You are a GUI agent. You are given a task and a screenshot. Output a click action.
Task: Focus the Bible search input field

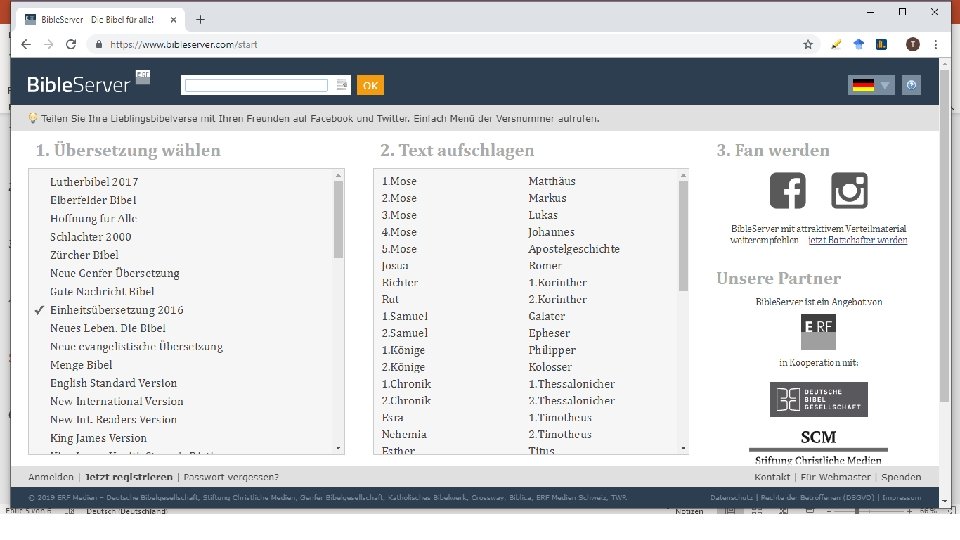click(x=257, y=85)
